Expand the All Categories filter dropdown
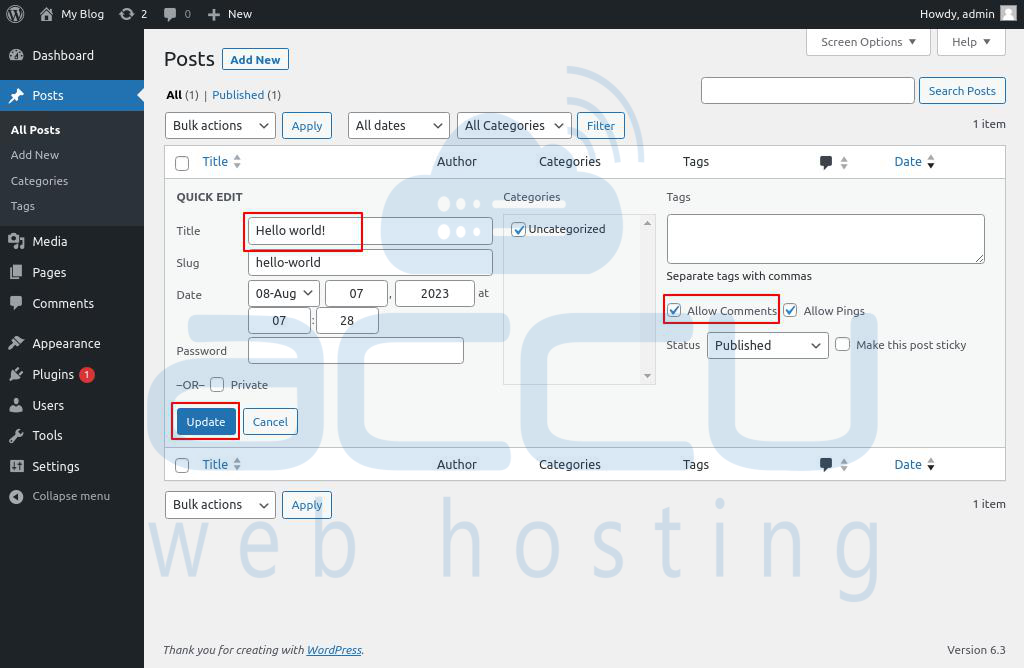This screenshot has height=668, width=1024. coord(513,125)
